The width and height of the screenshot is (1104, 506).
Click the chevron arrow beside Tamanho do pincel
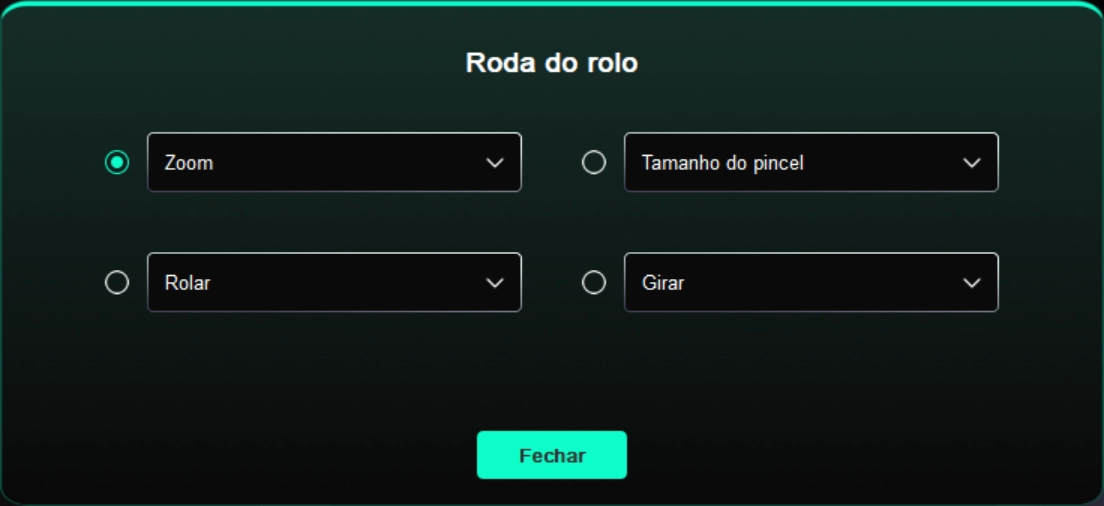[x=971, y=163]
